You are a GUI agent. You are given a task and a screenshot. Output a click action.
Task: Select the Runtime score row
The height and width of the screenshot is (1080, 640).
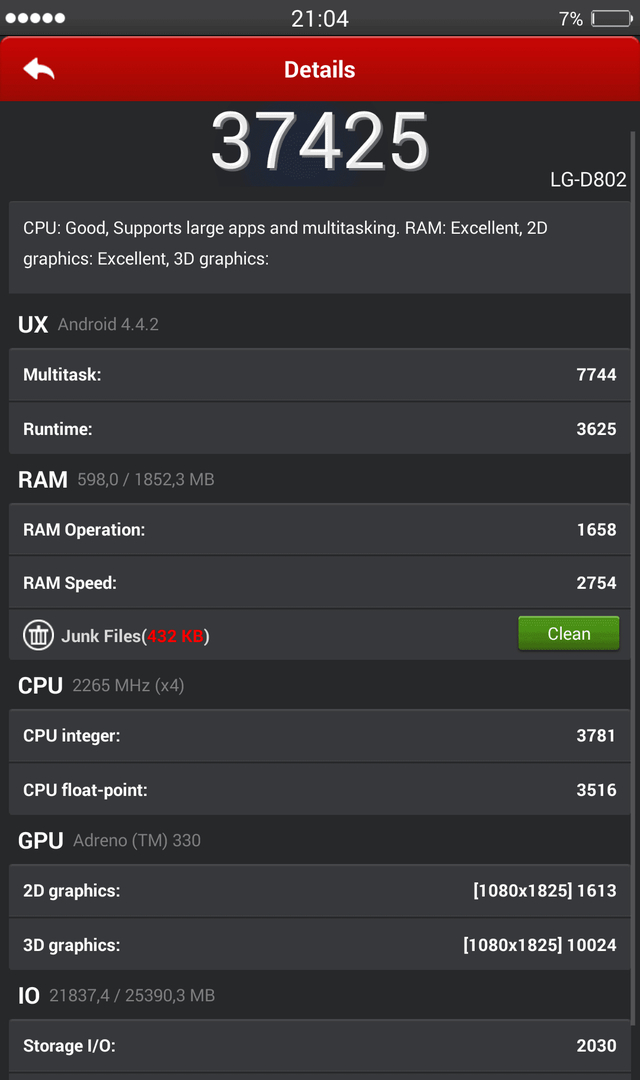coord(320,428)
